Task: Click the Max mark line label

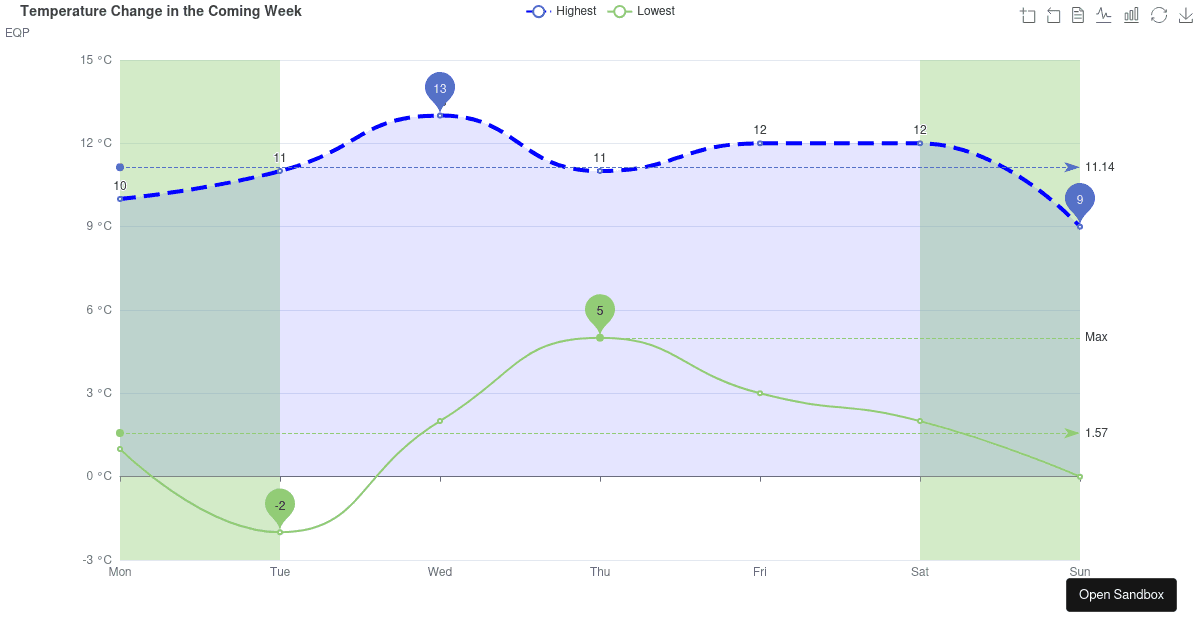Action: click(1096, 337)
